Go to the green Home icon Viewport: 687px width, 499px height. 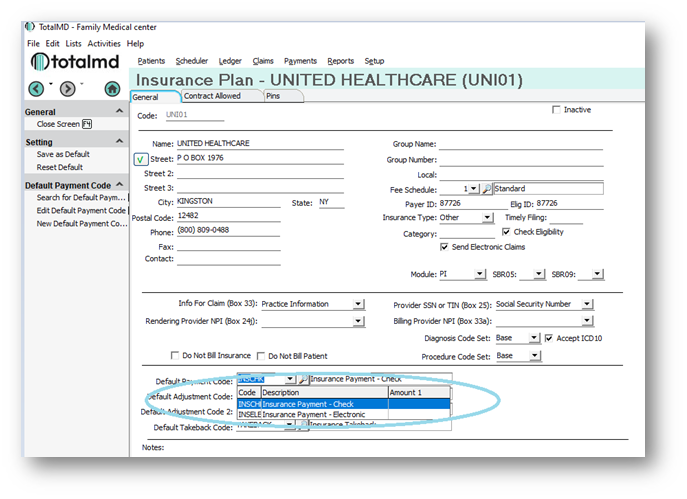(113, 89)
